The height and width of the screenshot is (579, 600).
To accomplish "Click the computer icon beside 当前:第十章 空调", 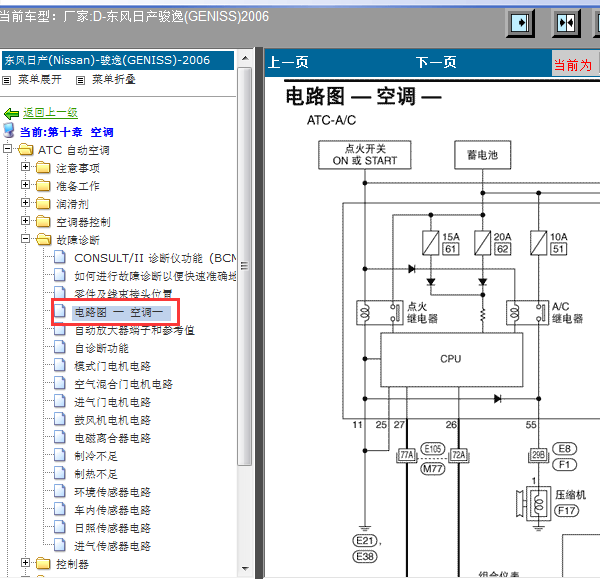I will tap(8, 130).
